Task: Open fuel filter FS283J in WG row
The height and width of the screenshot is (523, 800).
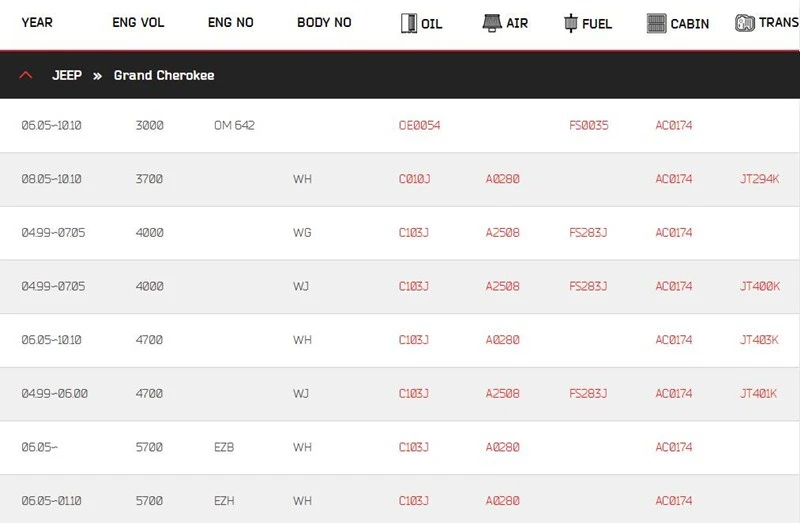Action: click(x=588, y=233)
